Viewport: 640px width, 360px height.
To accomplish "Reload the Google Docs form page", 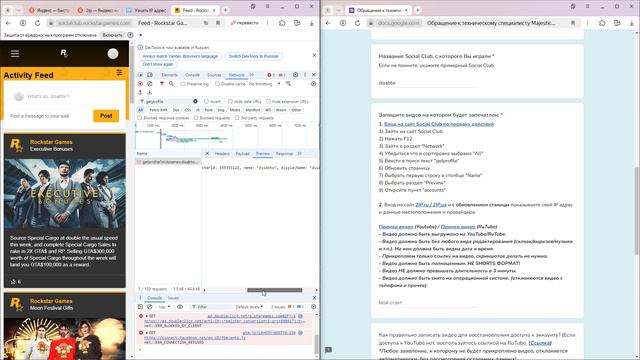I will click(357, 23).
